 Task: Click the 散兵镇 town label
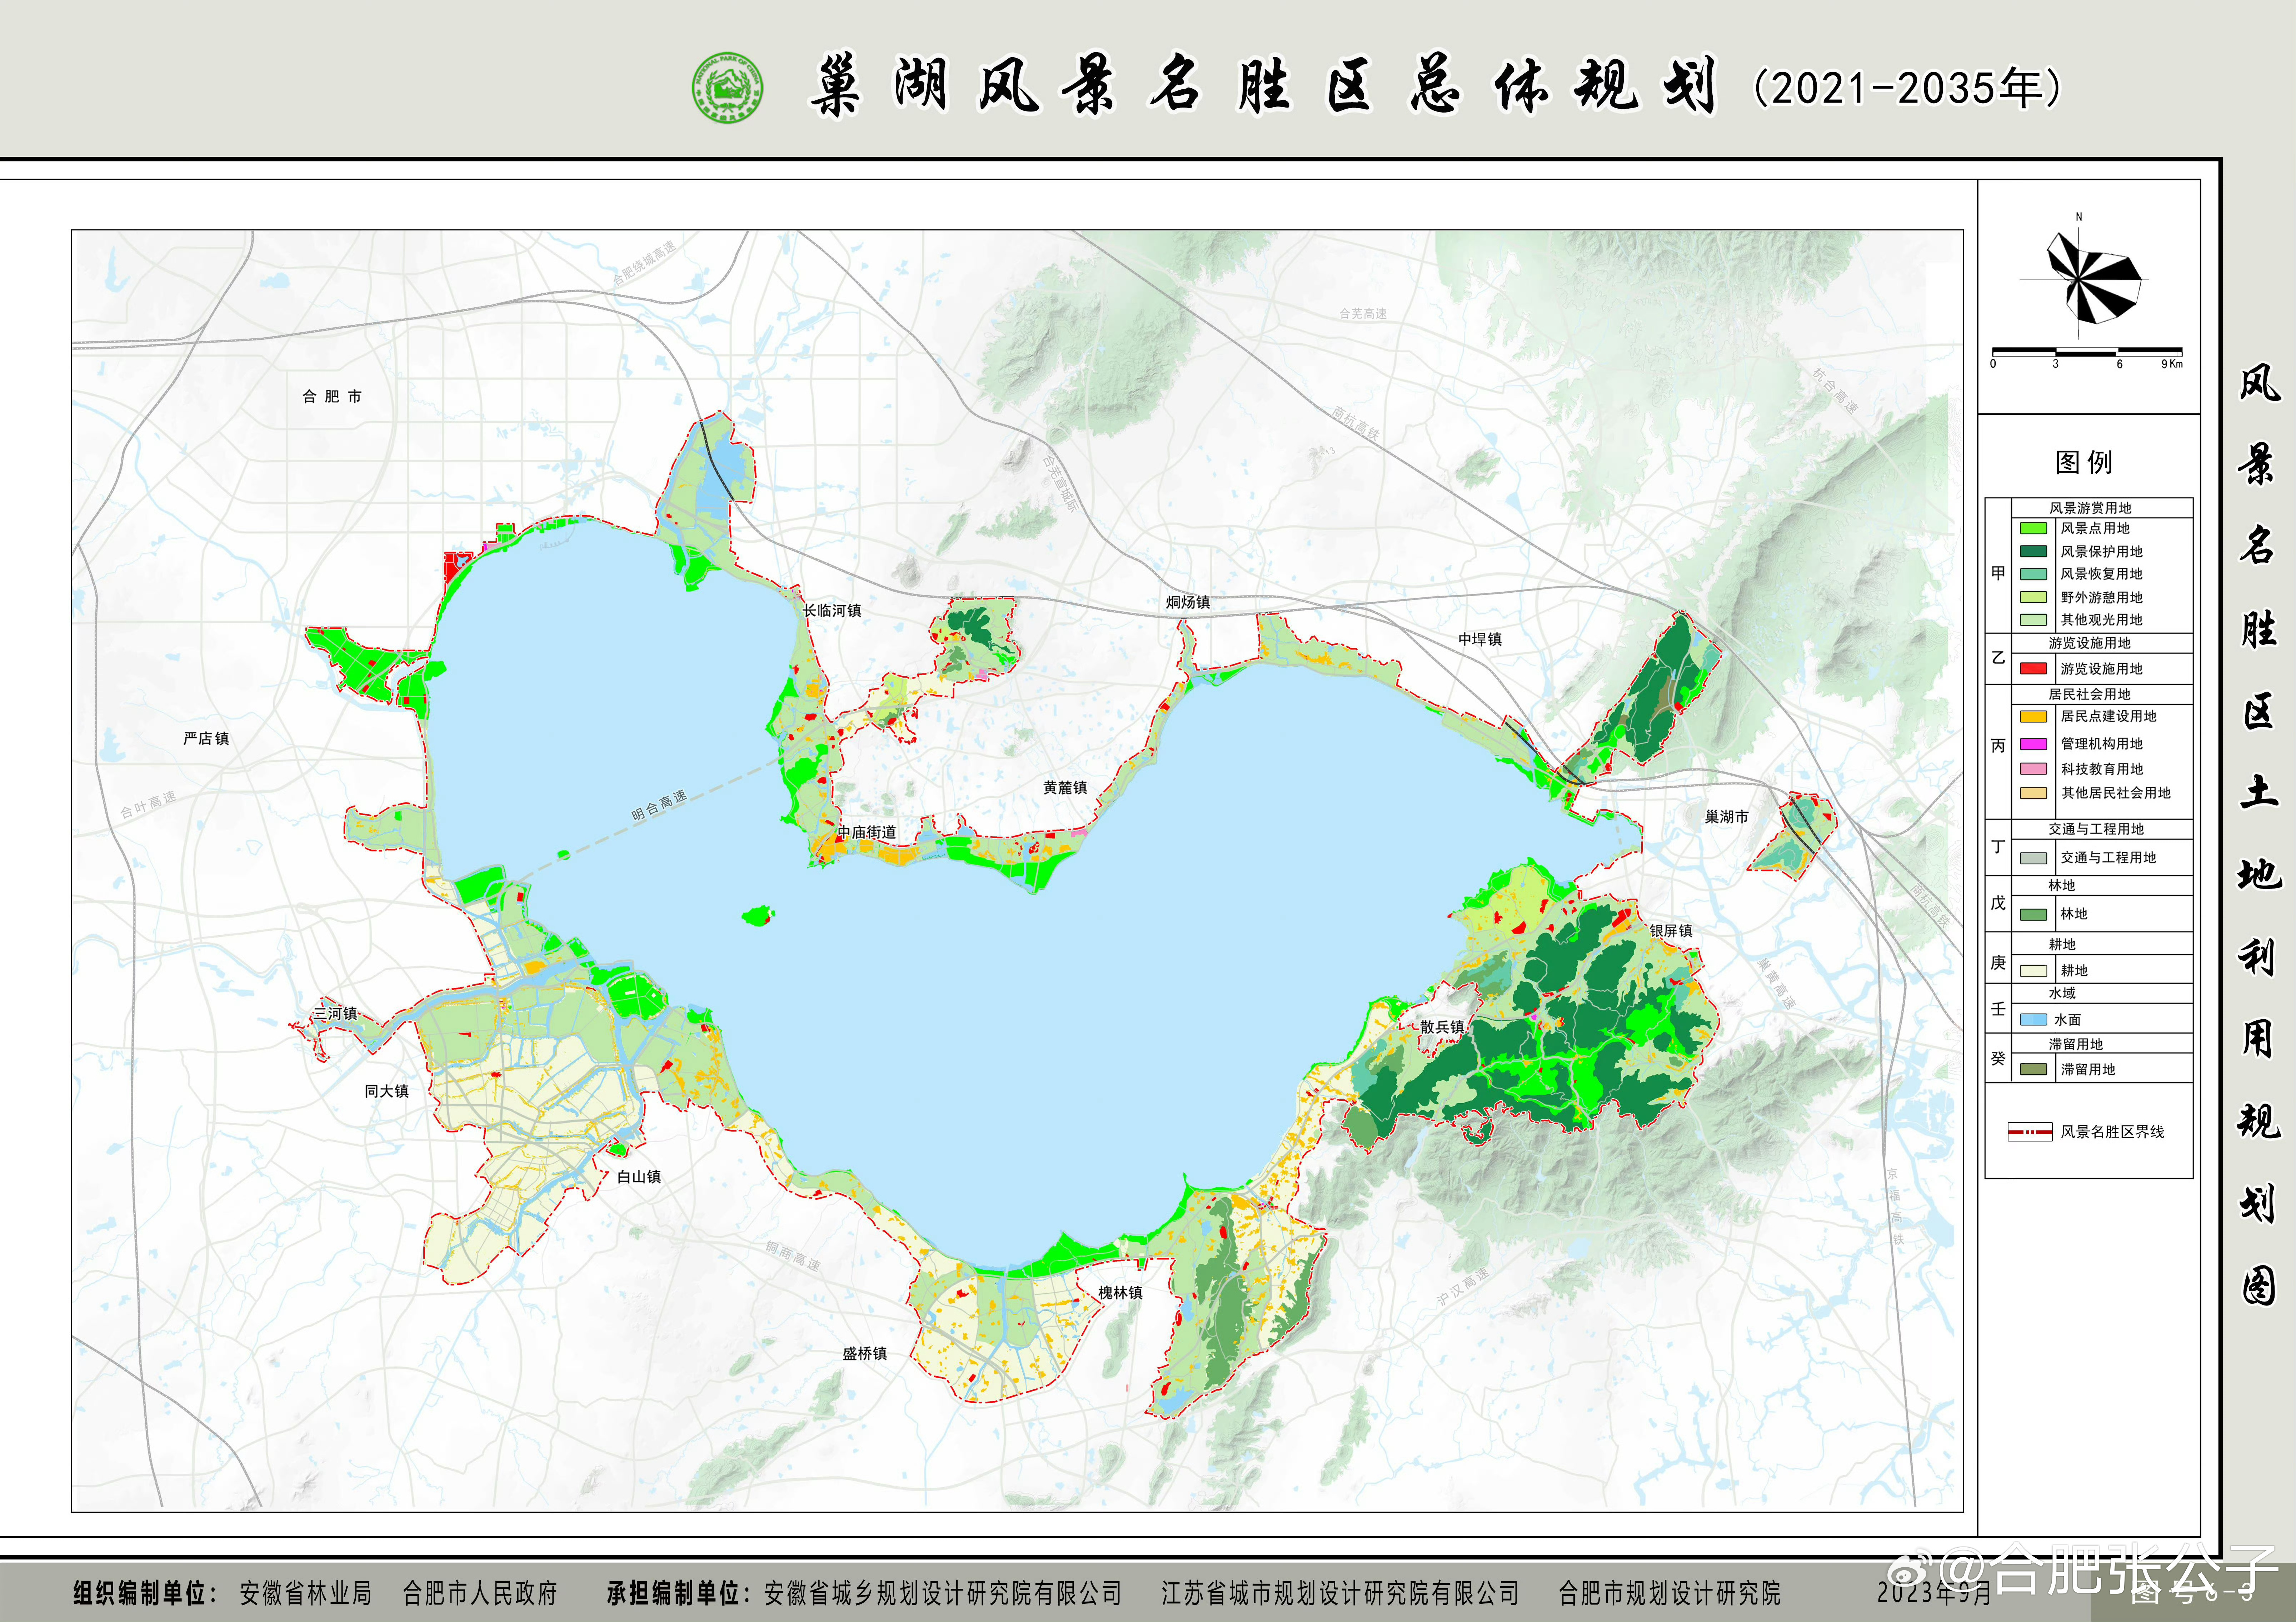(x=1442, y=1027)
